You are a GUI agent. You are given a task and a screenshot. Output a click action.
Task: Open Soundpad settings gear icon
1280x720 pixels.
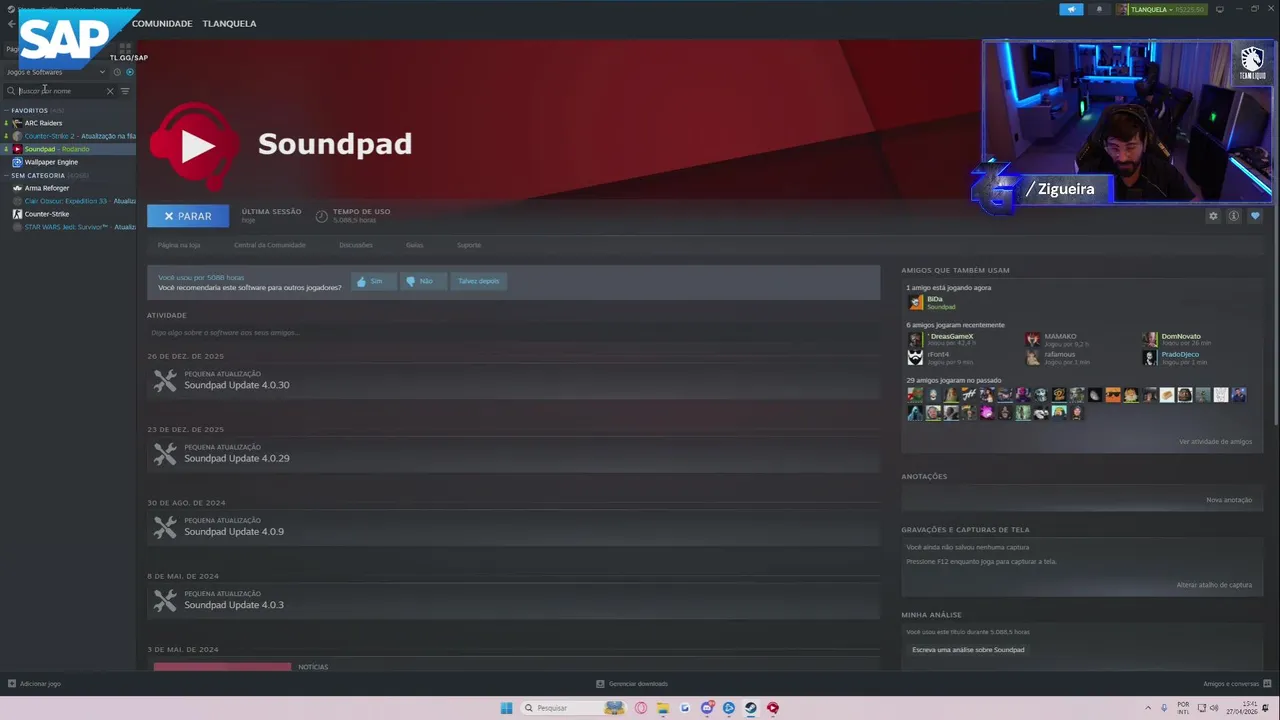click(1213, 216)
